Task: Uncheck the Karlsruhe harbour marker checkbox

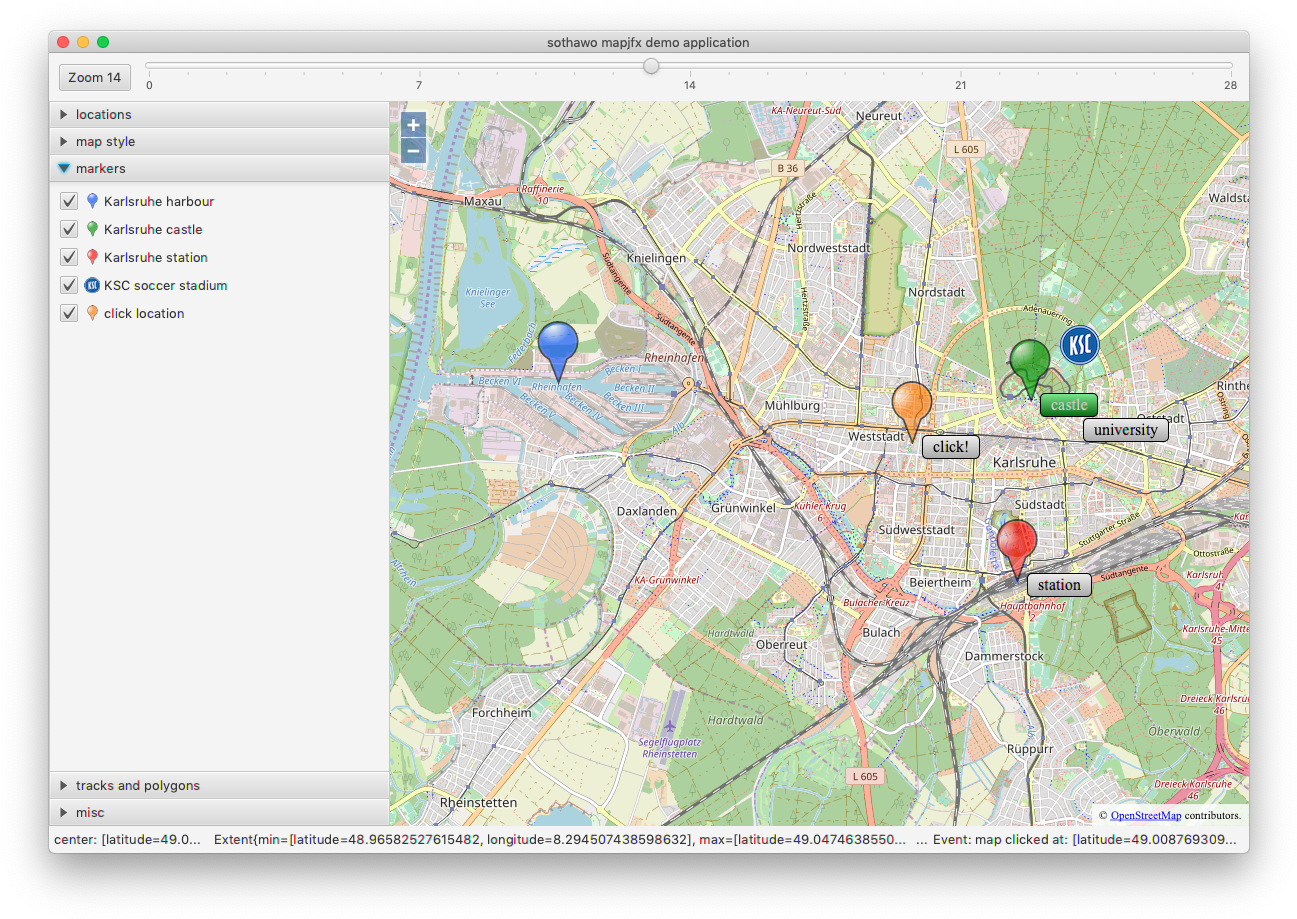Action: (69, 201)
